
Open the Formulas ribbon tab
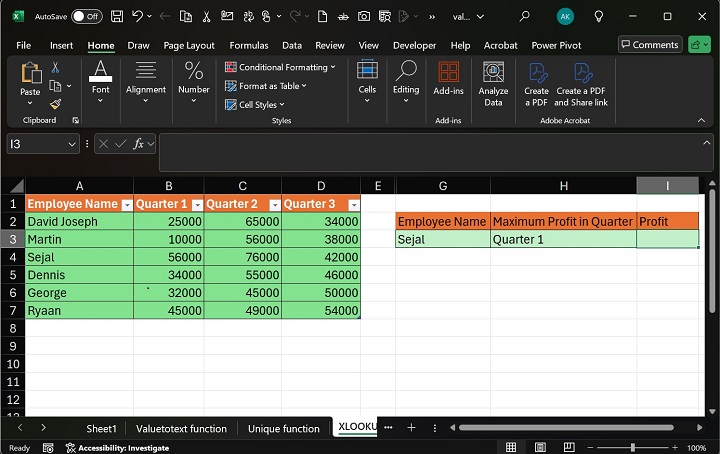pos(248,45)
